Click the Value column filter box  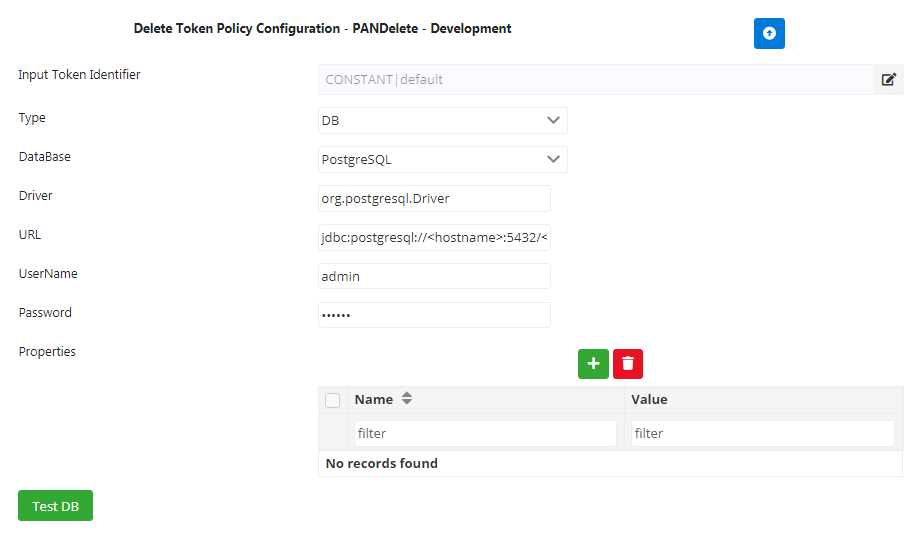pyautogui.click(x=762, y=433)
